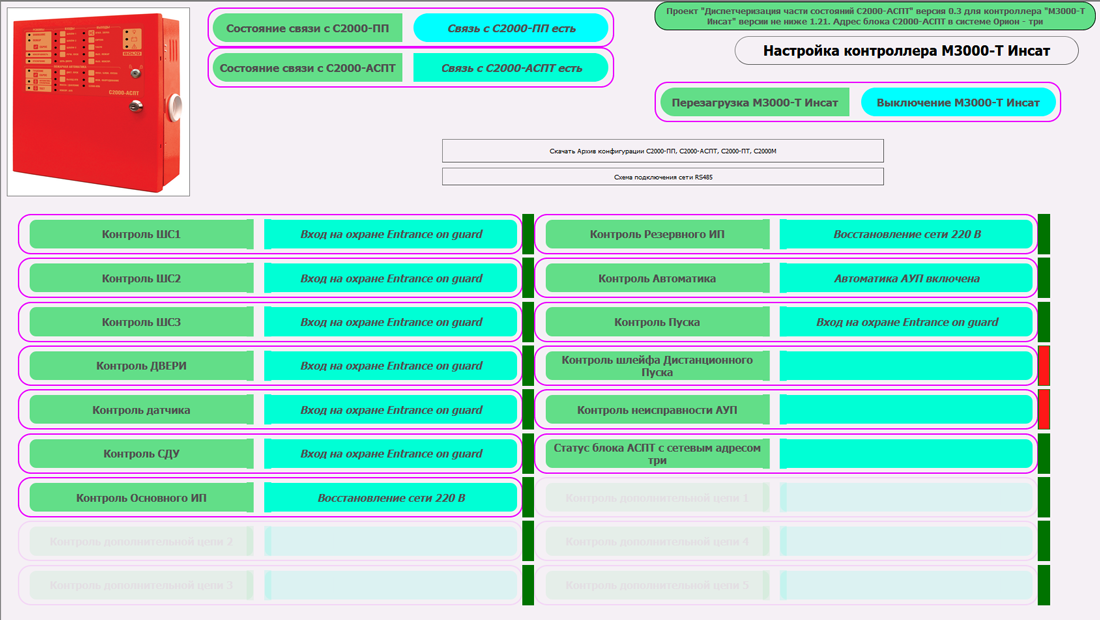
Task: Open the Схема подключения сети RS485 link
Action: (x=662, y=177)
